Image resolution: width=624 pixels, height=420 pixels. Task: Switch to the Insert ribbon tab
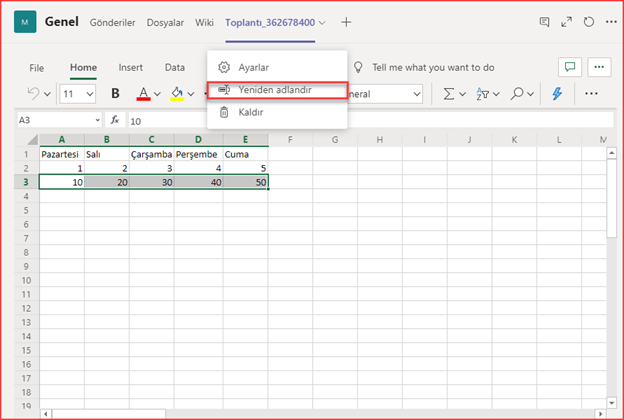[131, 68]
